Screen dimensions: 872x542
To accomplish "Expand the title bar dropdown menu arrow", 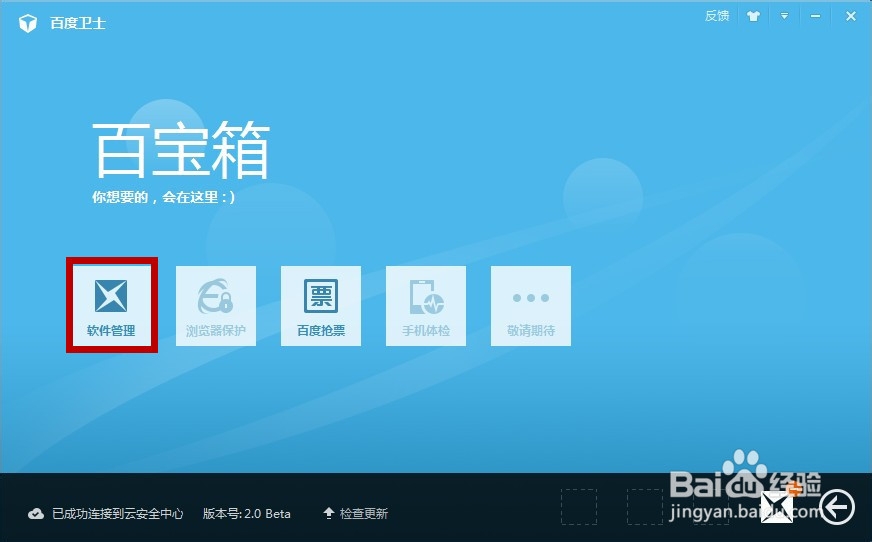I will pos(784,16).
